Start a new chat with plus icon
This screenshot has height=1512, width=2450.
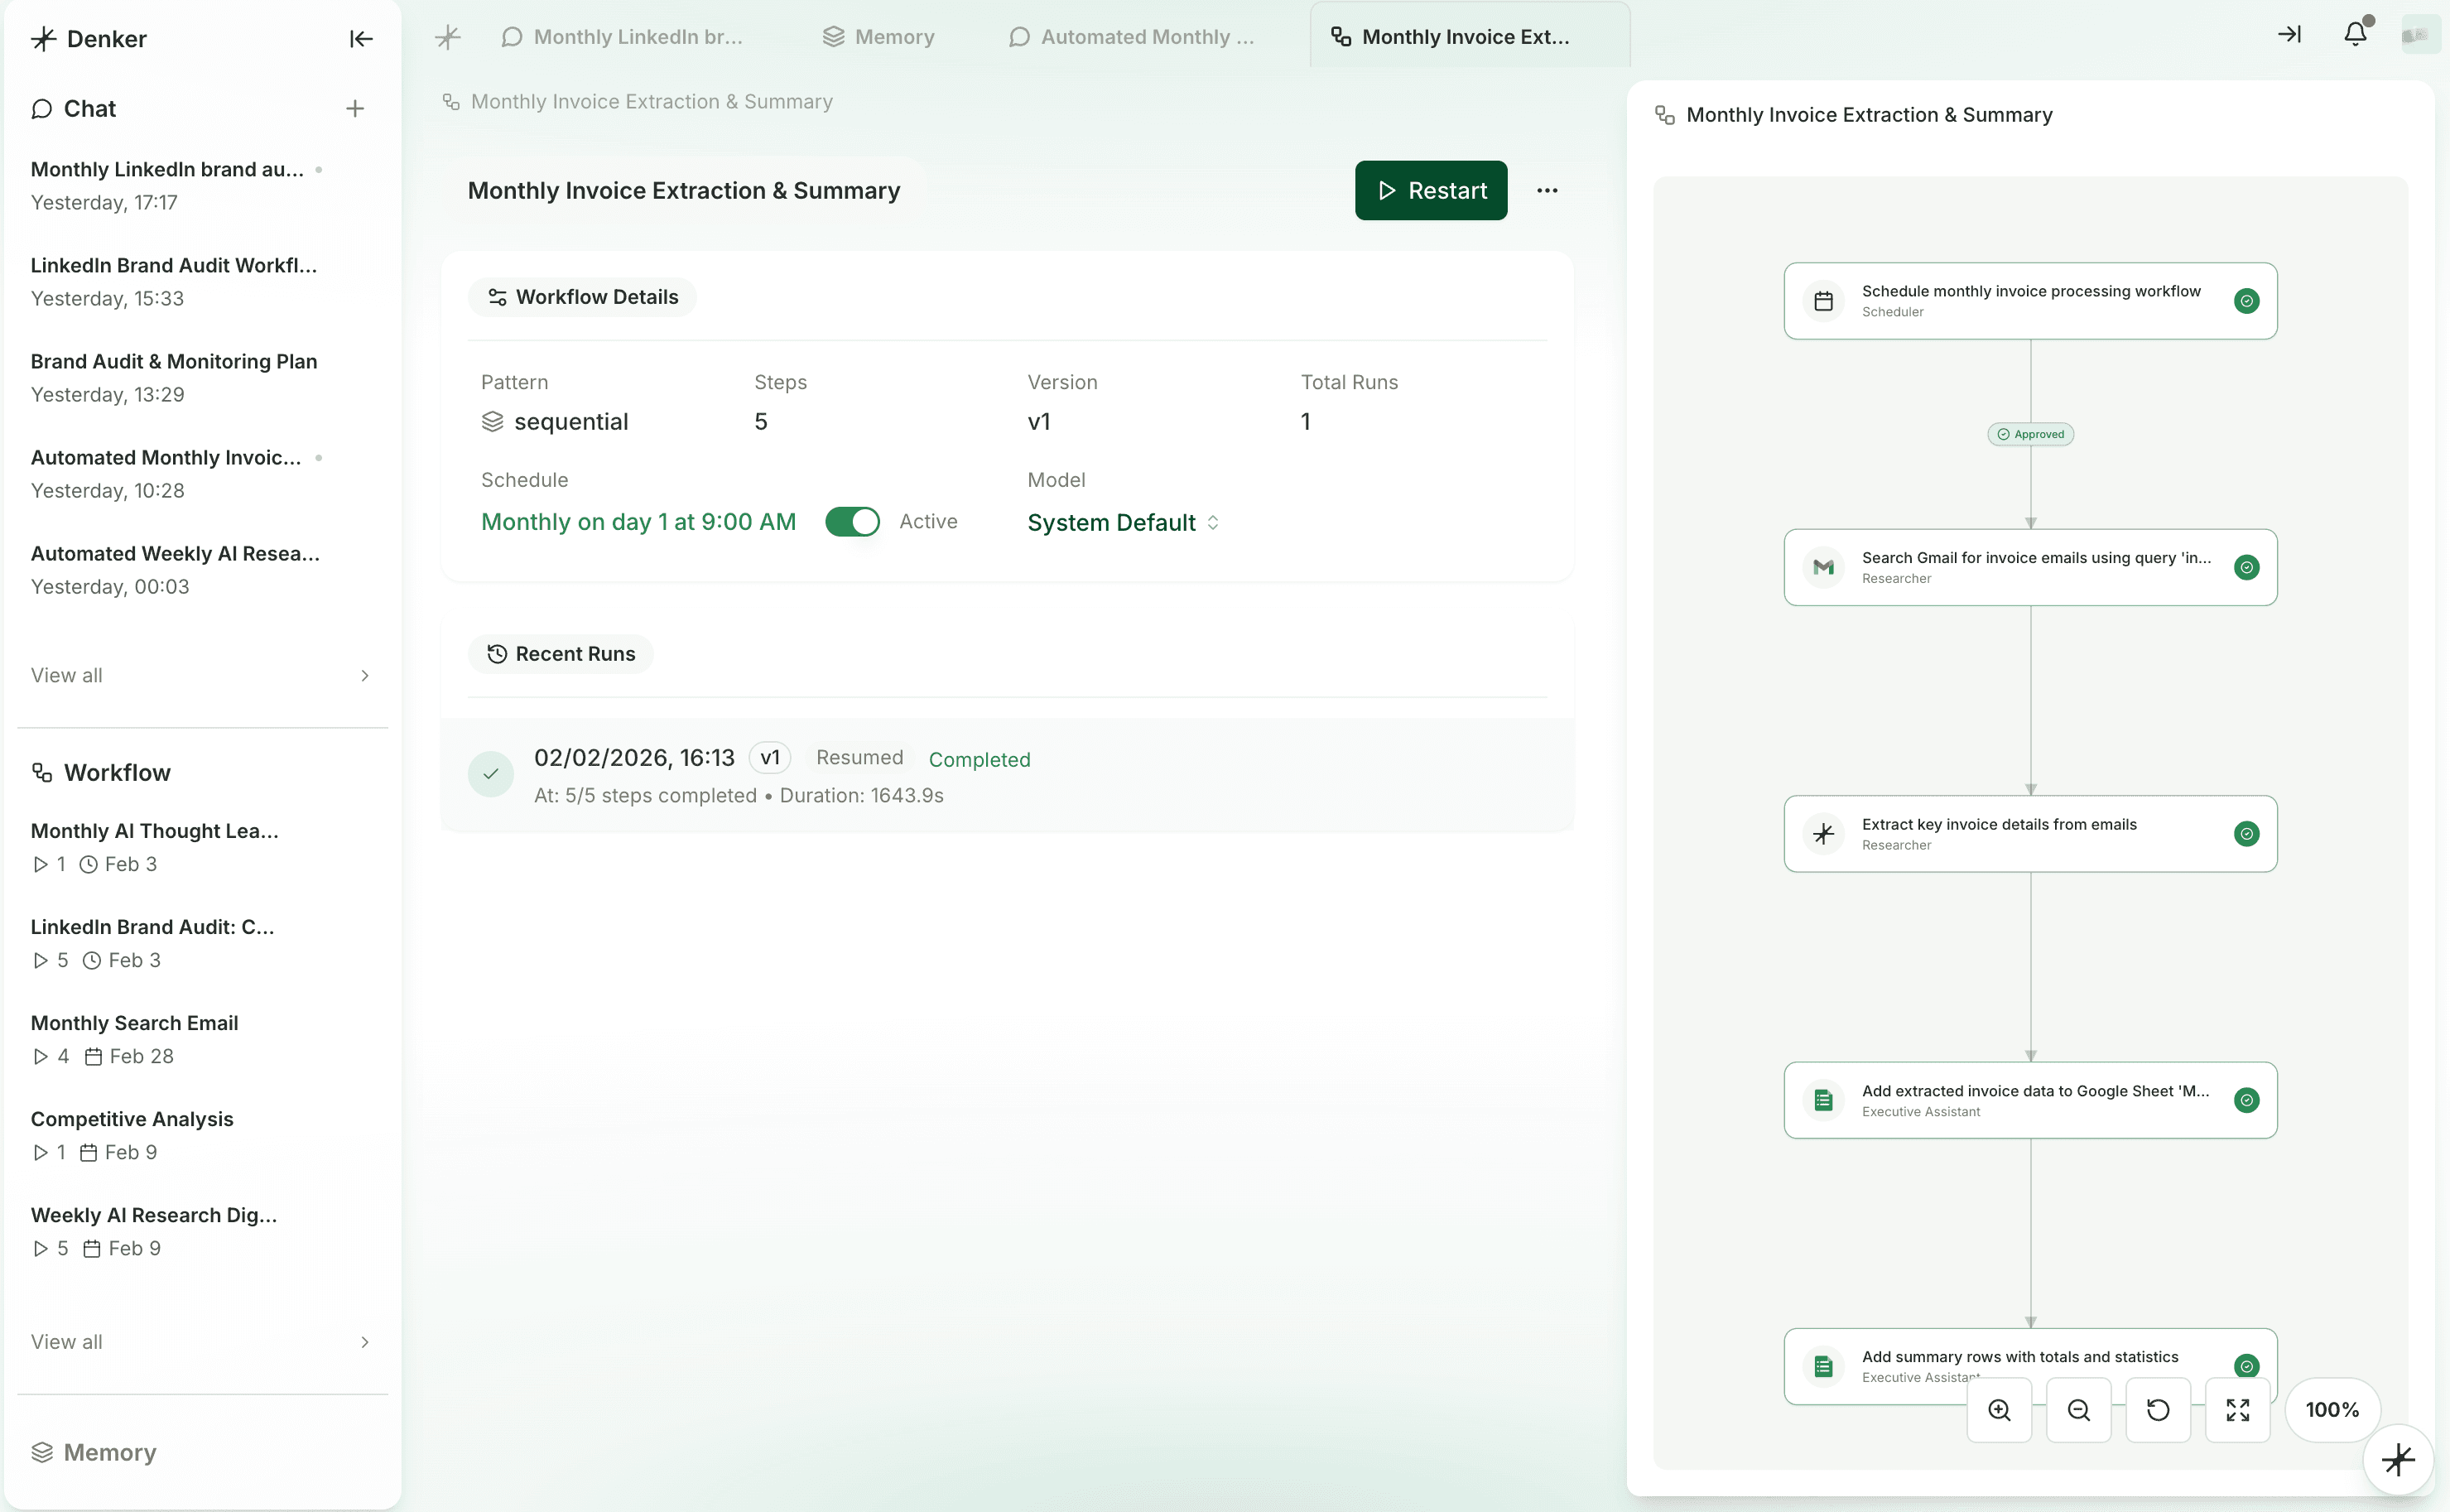pos(355,109)
